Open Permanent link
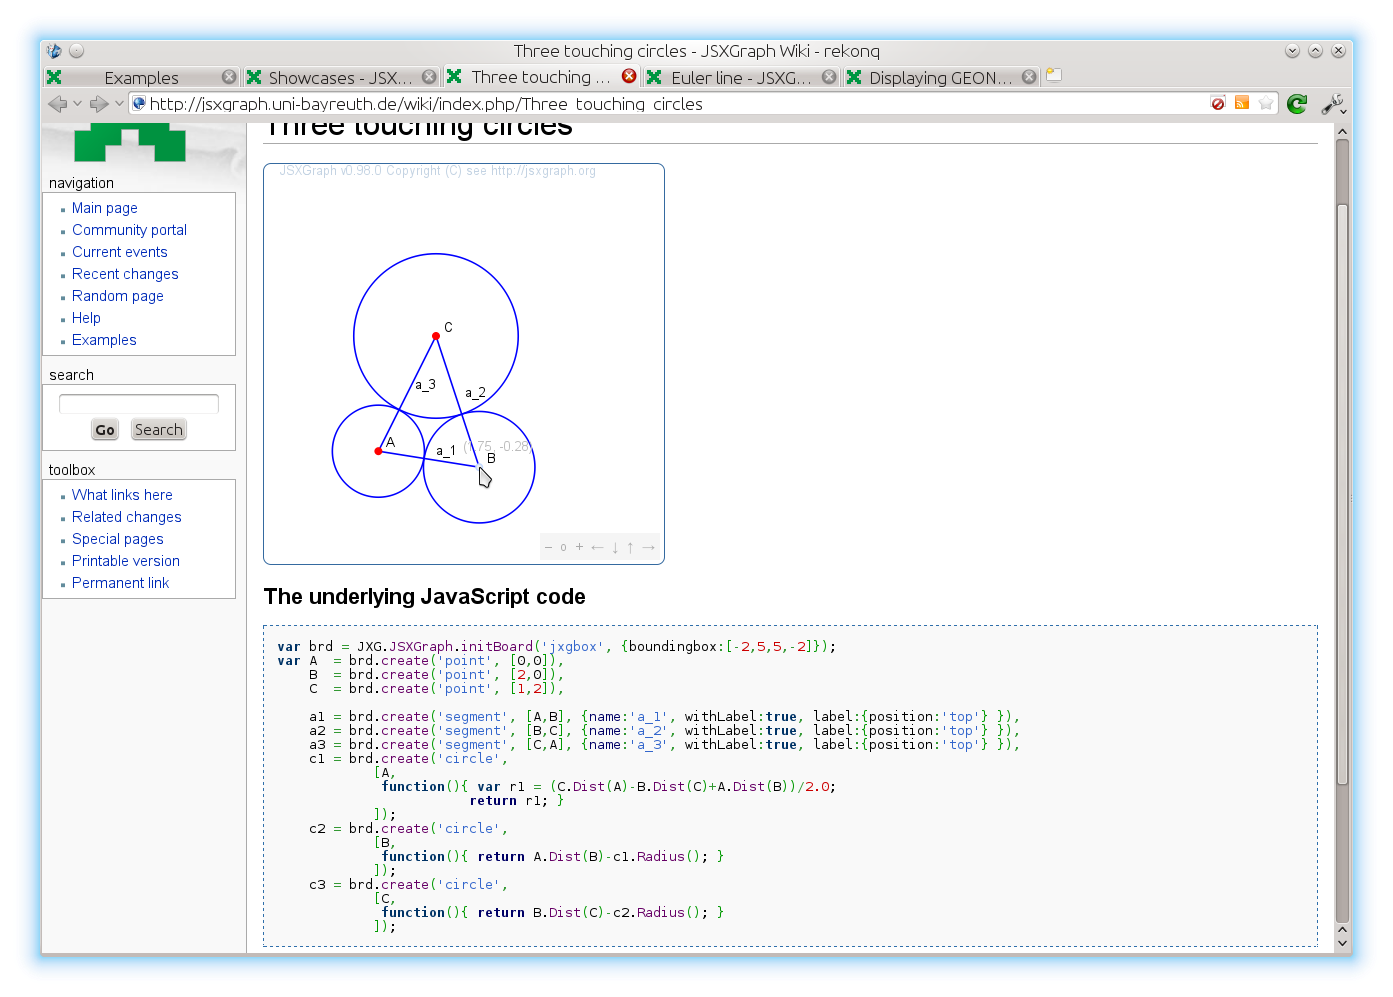 tap(121, 583)
